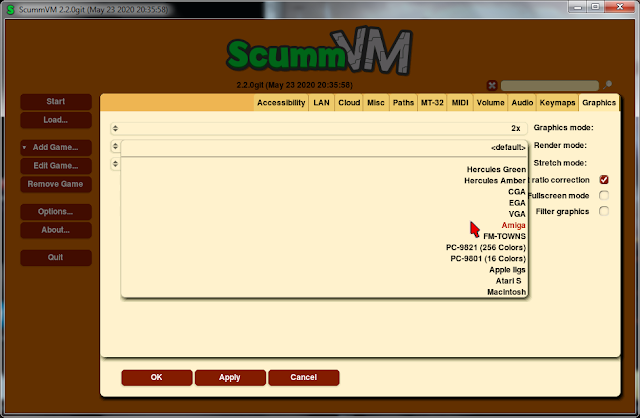Click the Render mode dropdown arrow

coord(116,146)
